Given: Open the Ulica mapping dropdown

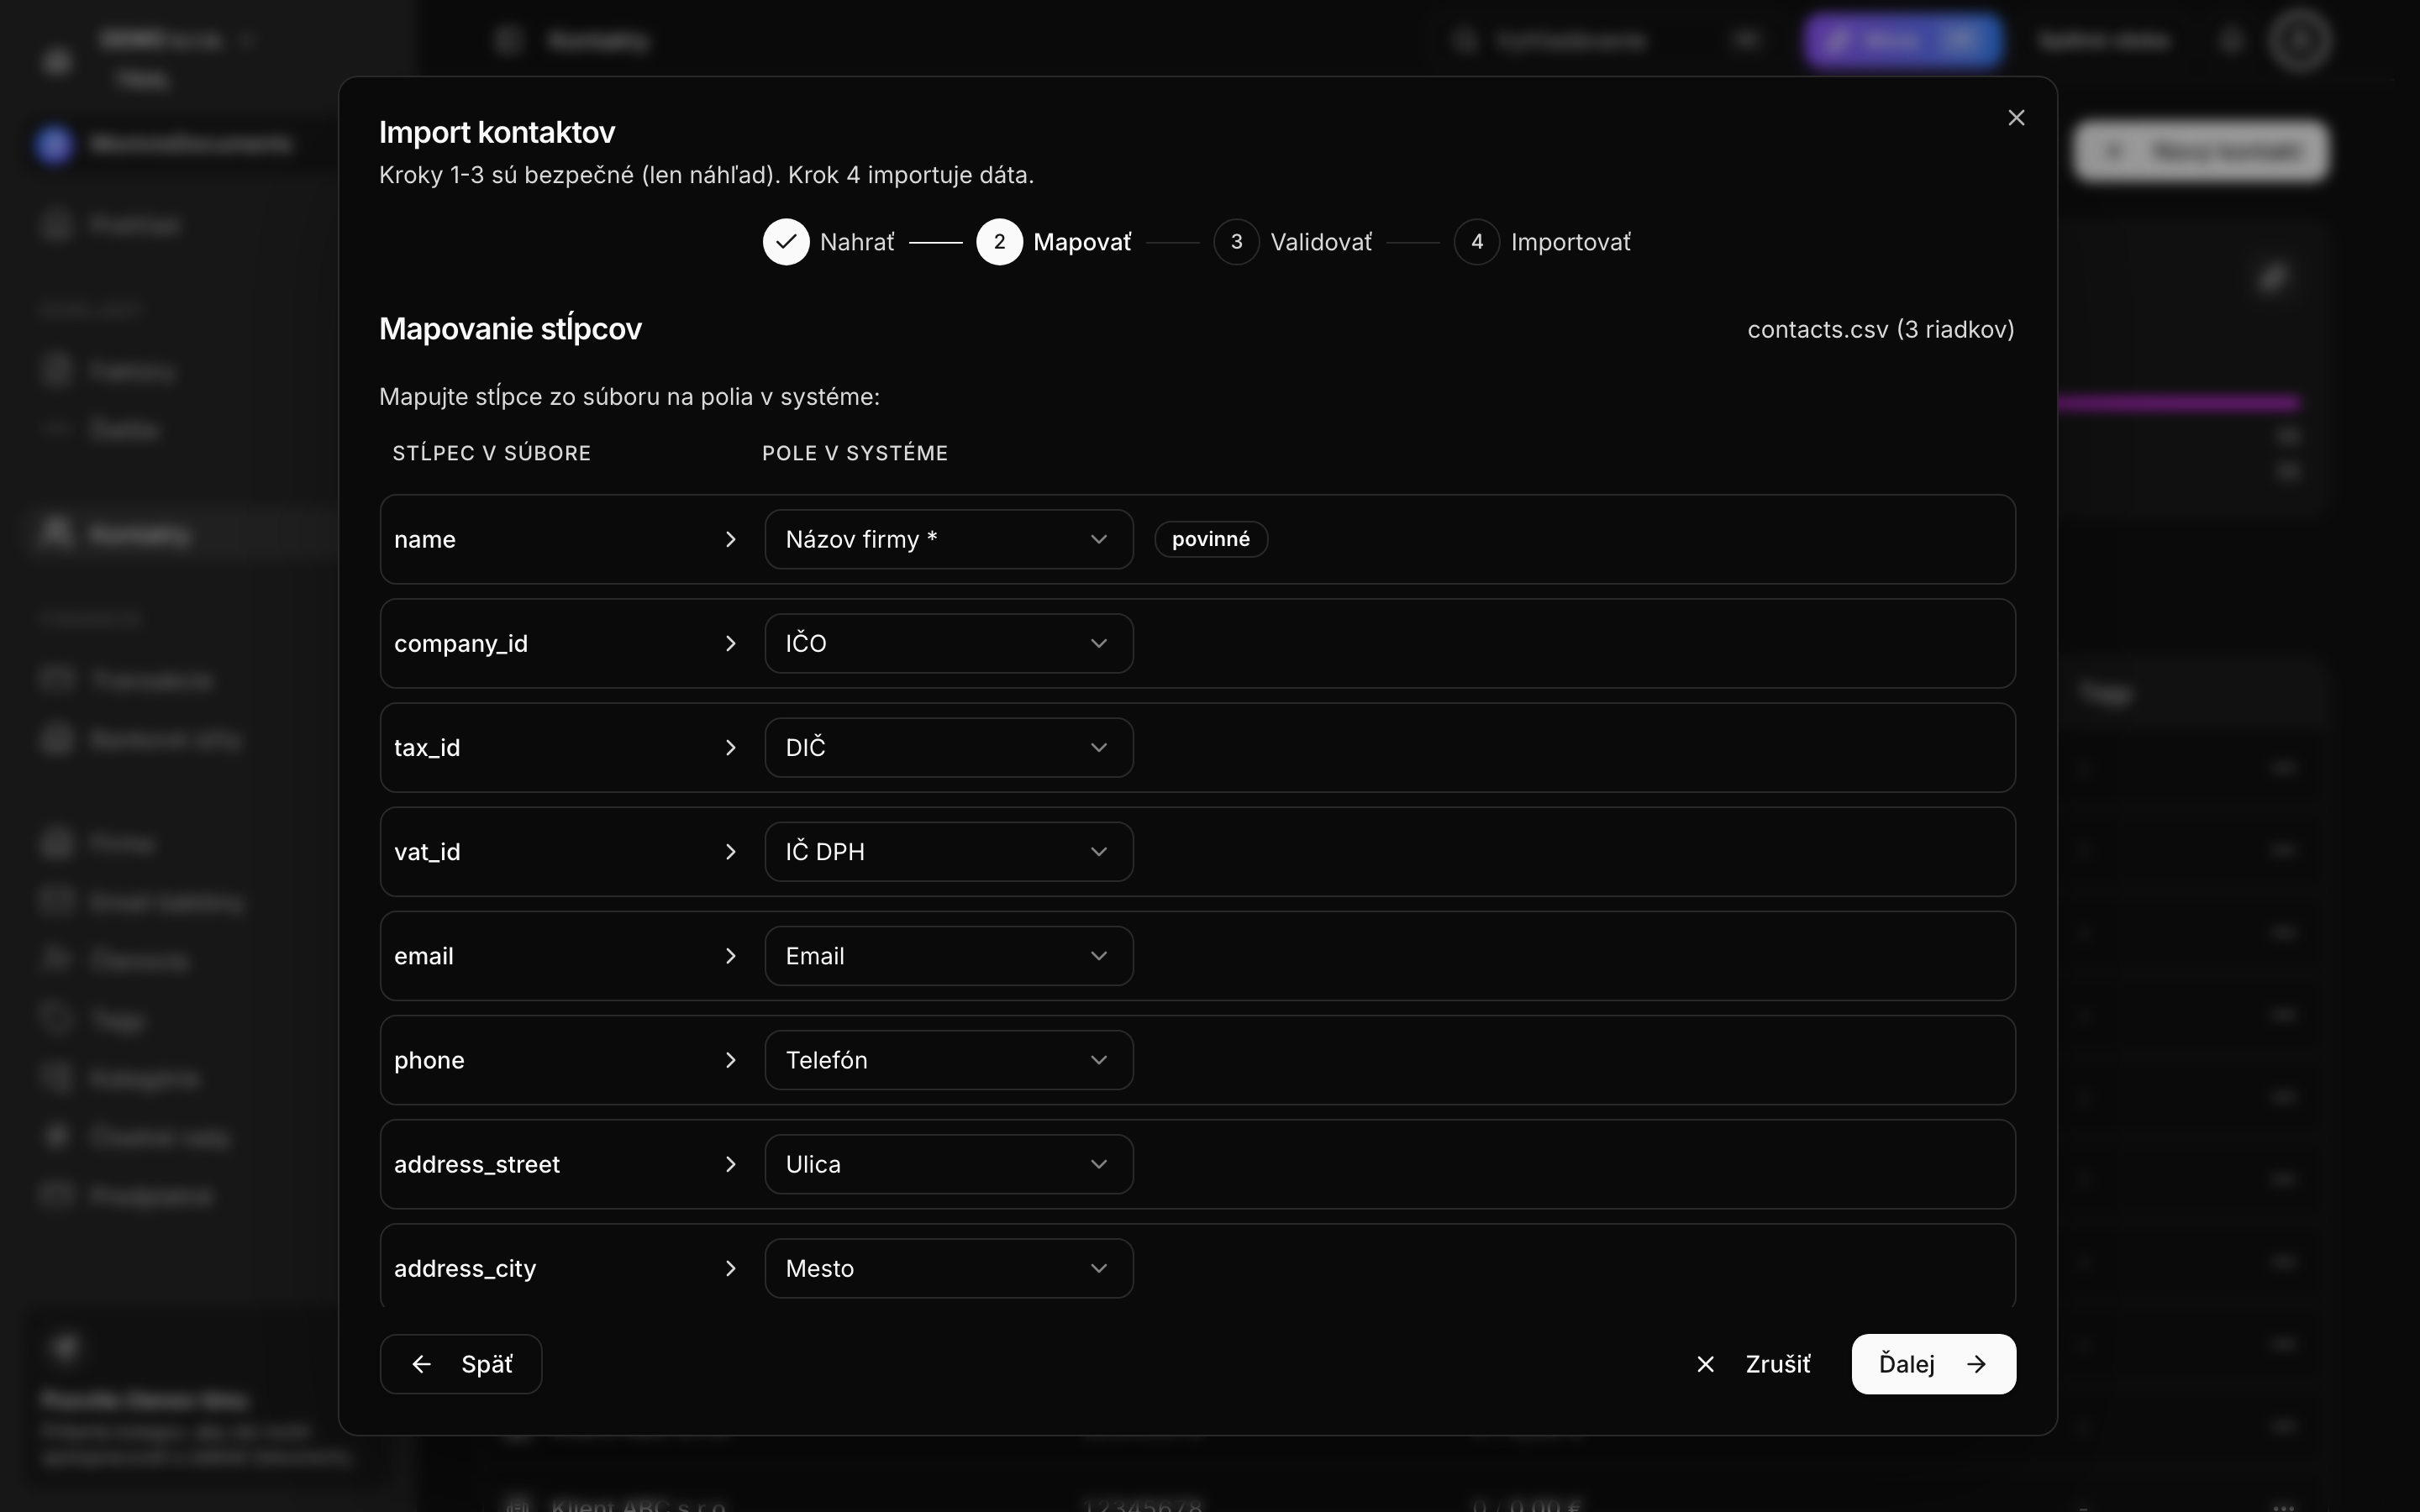Looking at the screenshot, I should click(x=949, y=1164).
